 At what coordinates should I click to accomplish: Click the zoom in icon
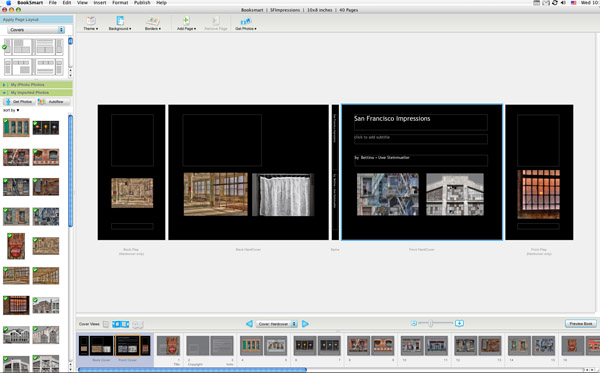click(459, 324)
